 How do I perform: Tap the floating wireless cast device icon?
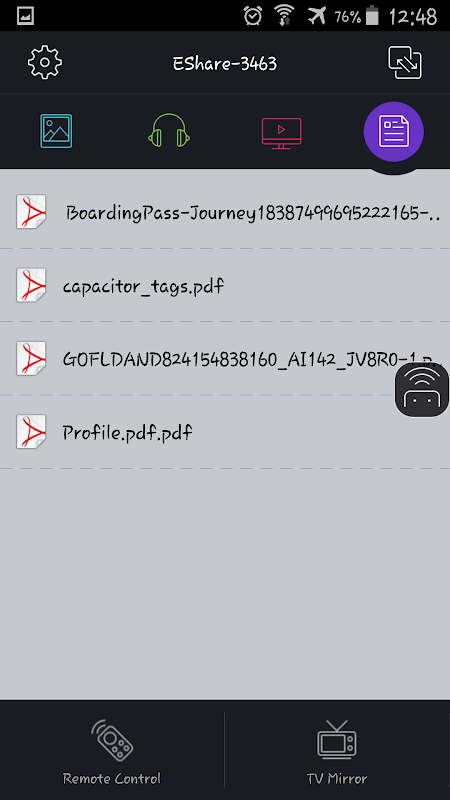[x=422, y=390]
